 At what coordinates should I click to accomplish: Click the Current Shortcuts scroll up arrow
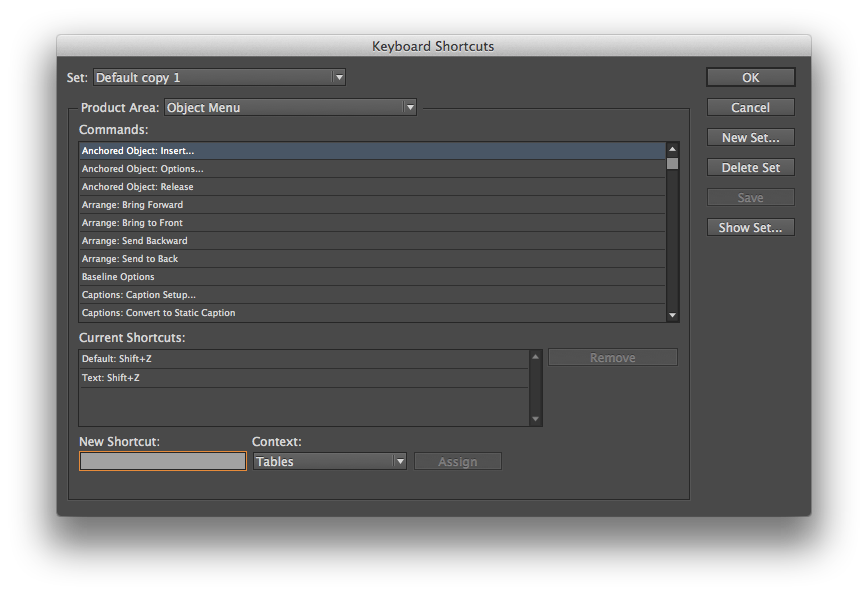pyautogui.click(x=535, y=356)
